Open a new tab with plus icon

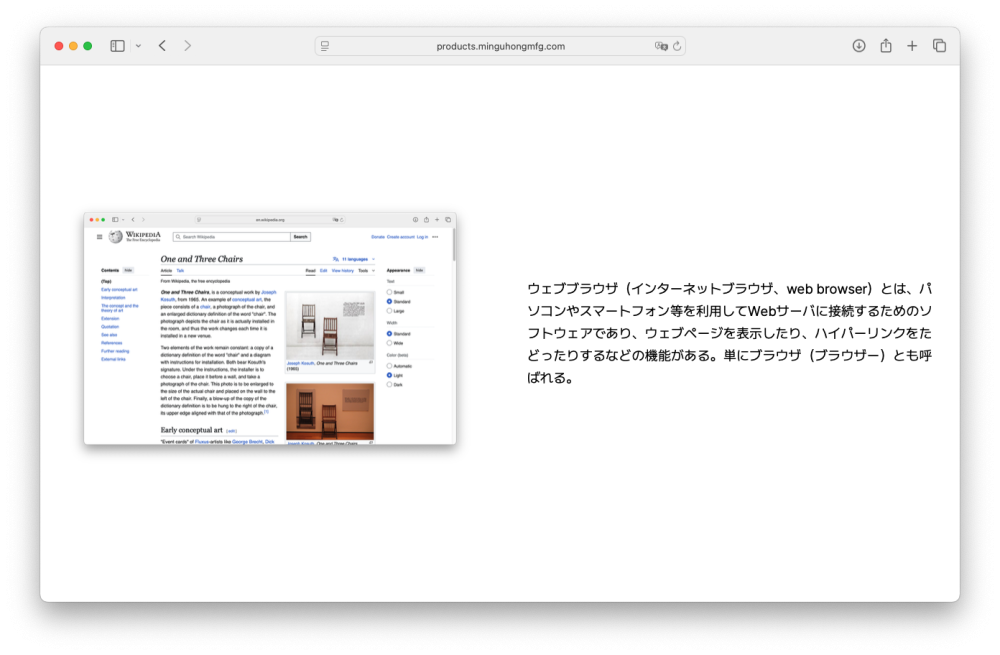913,46
